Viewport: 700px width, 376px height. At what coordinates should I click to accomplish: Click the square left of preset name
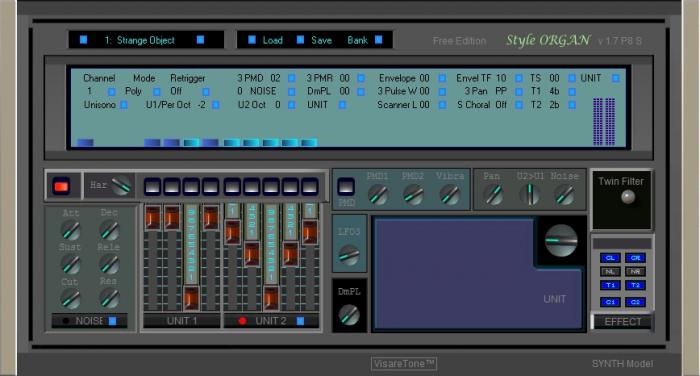83,40
